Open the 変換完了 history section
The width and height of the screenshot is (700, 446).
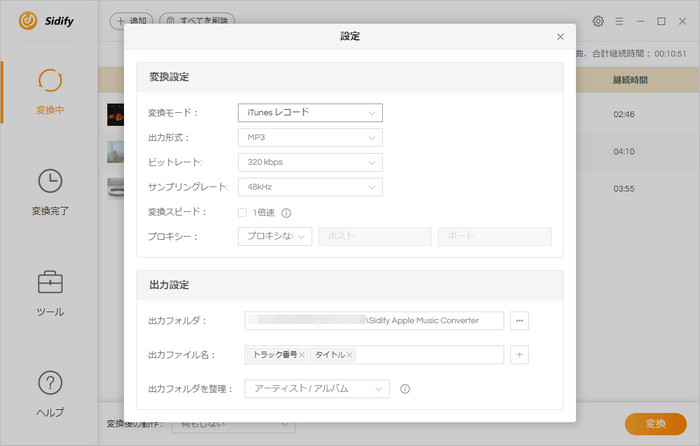click(50, 192)
